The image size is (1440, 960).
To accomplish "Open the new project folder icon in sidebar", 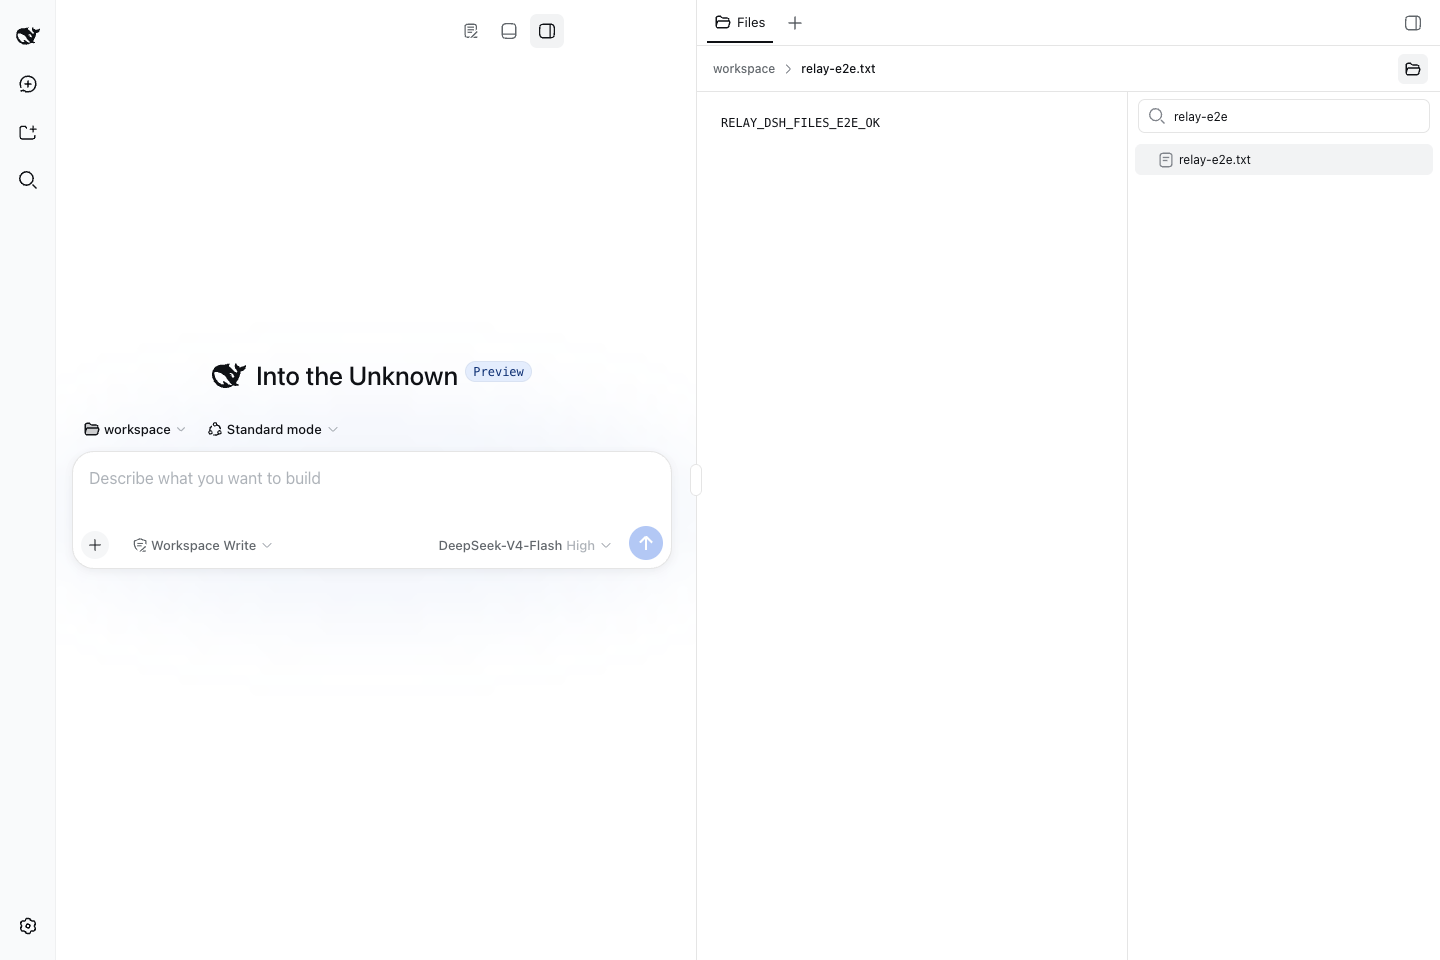I will click(x=28, y=132).
